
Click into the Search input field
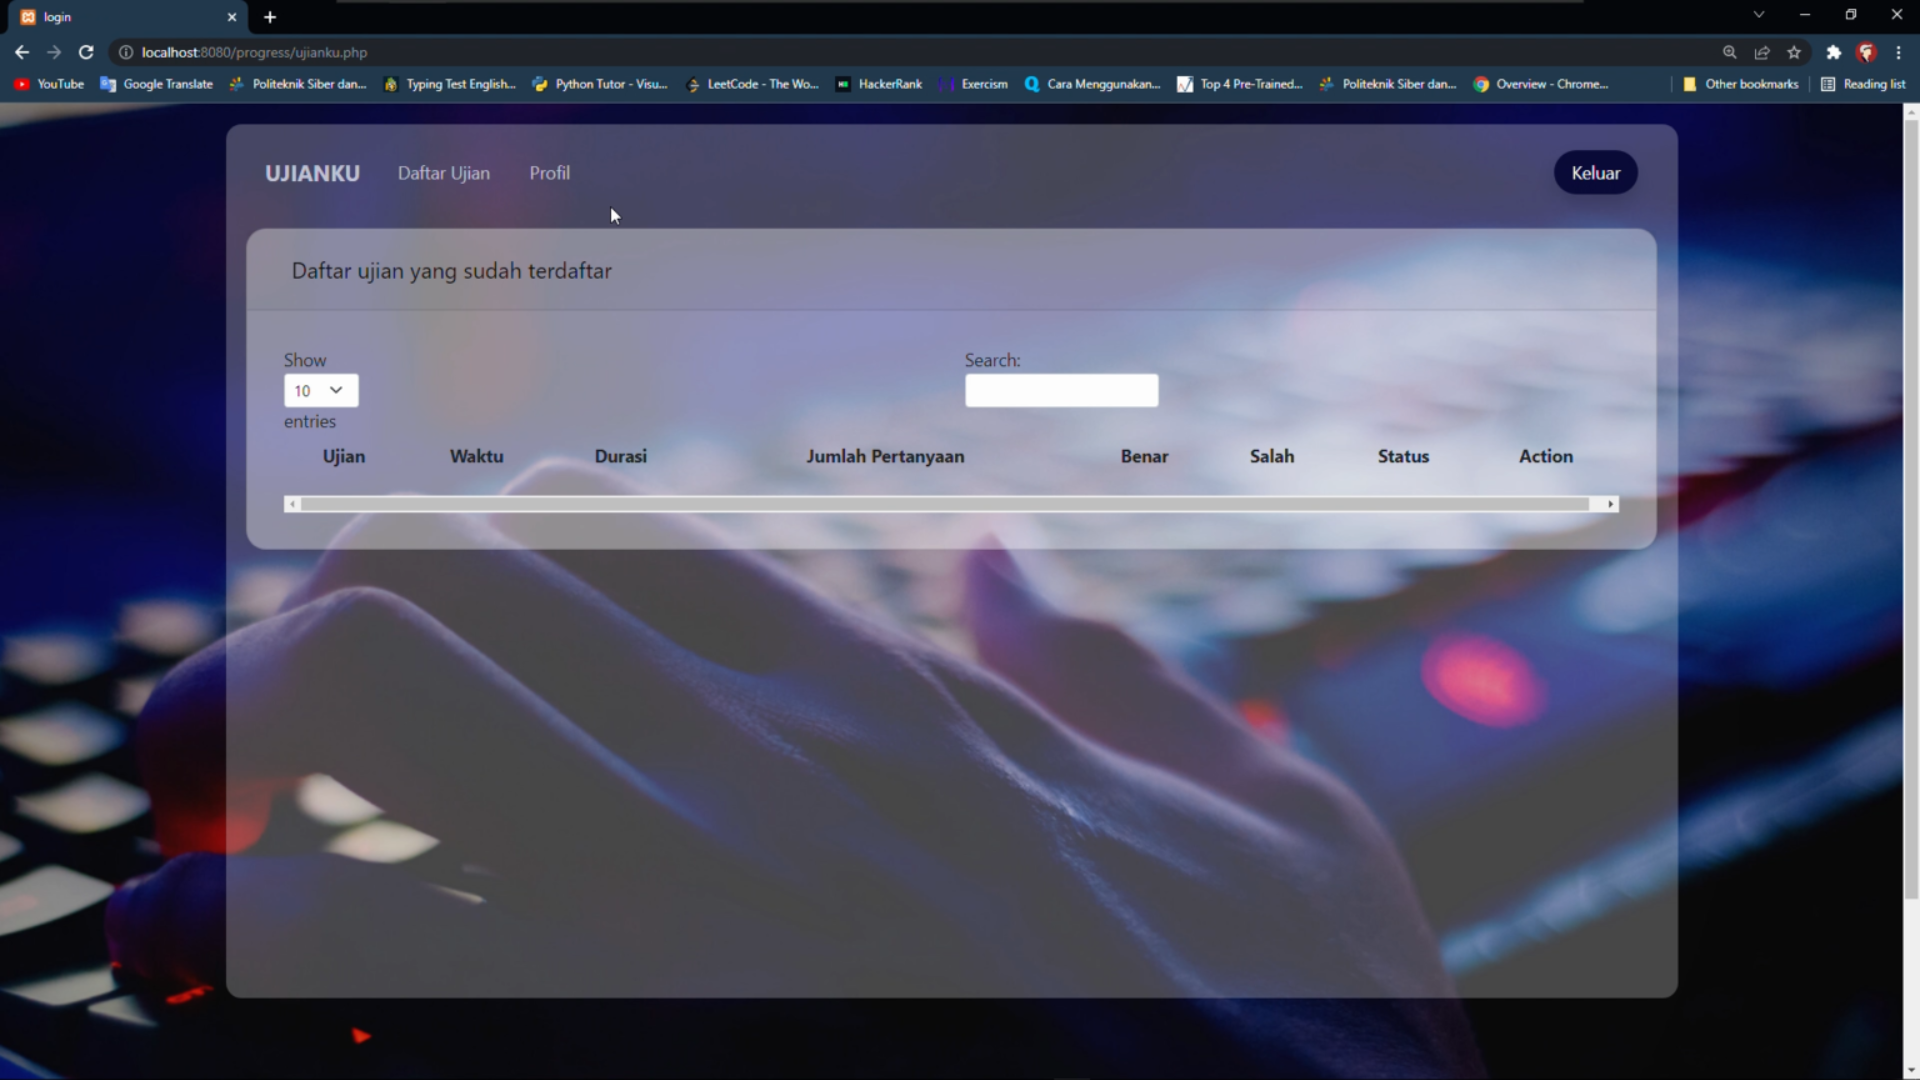pos(1061,390)
